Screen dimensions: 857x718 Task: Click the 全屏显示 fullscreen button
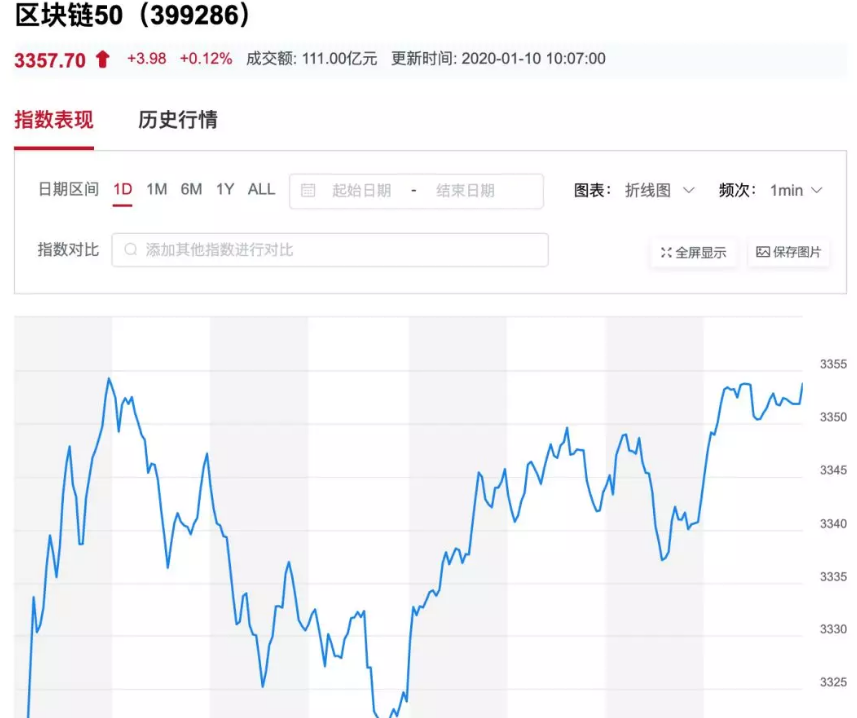coord(694,252)
